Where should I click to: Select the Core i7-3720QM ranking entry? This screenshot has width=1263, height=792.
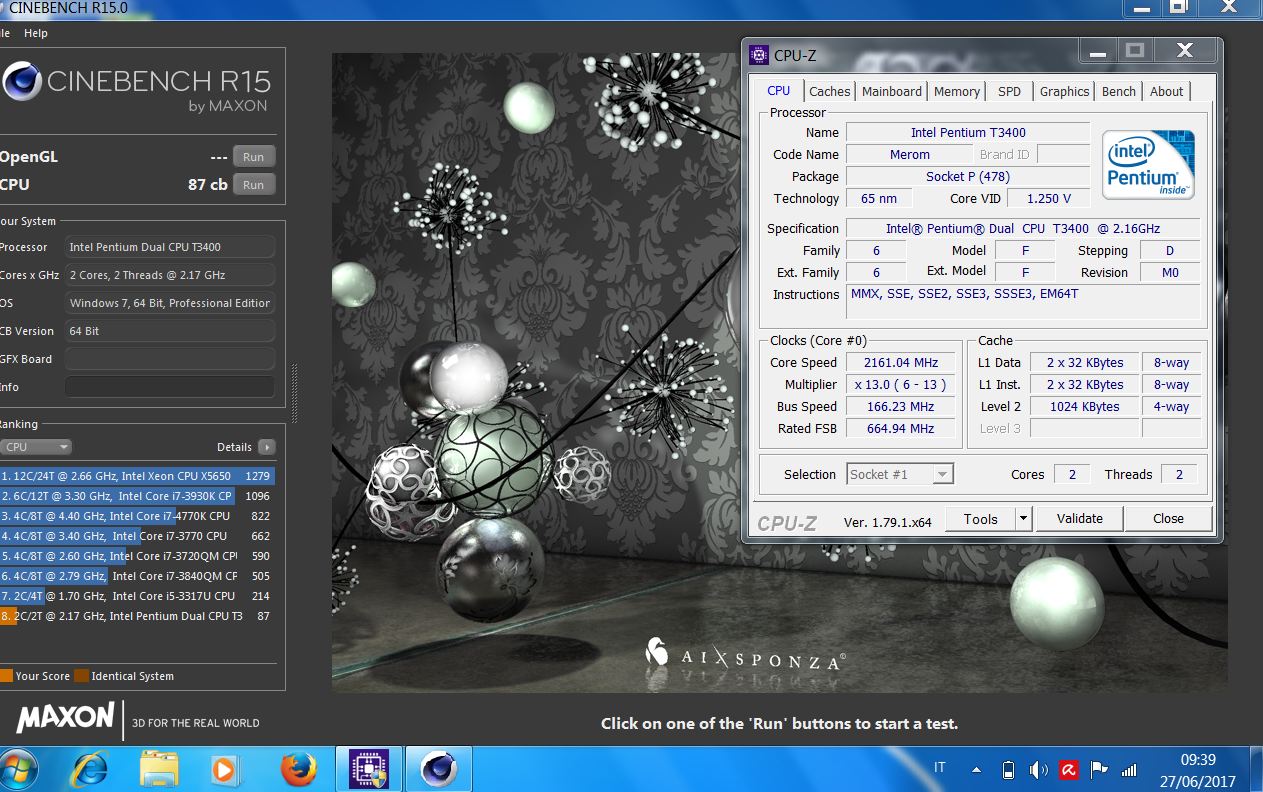(137, 556)
